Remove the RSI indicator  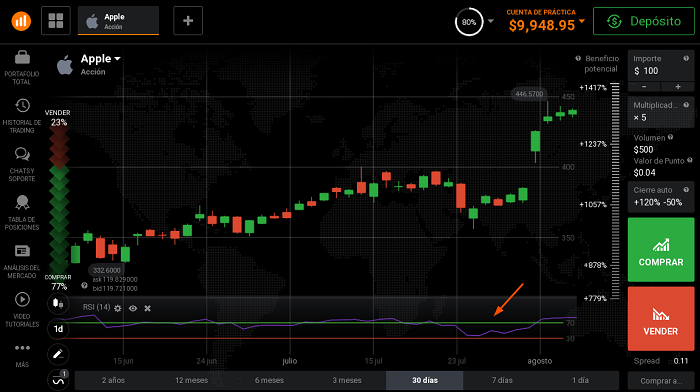point(148,308)
